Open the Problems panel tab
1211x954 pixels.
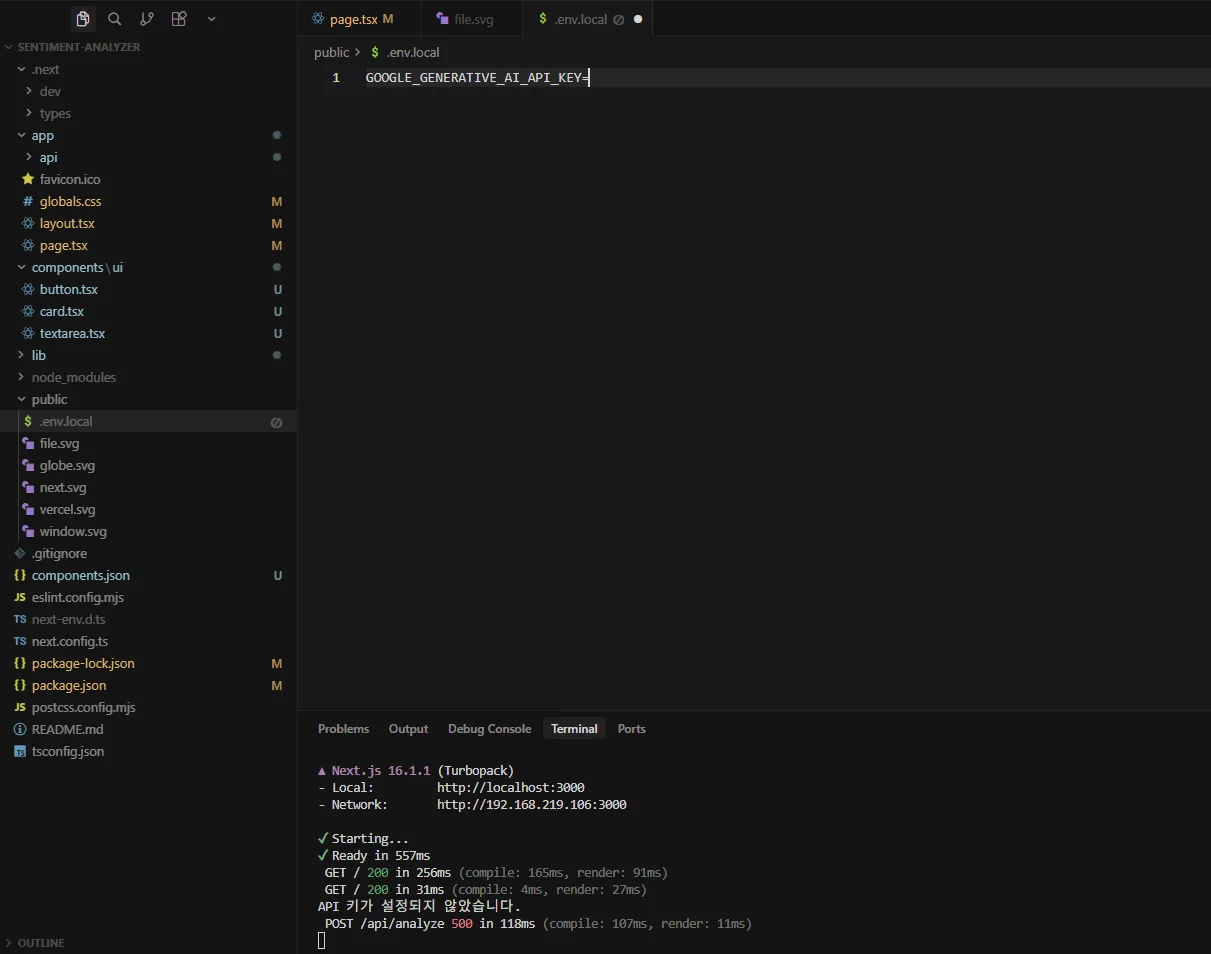[343, 729]
